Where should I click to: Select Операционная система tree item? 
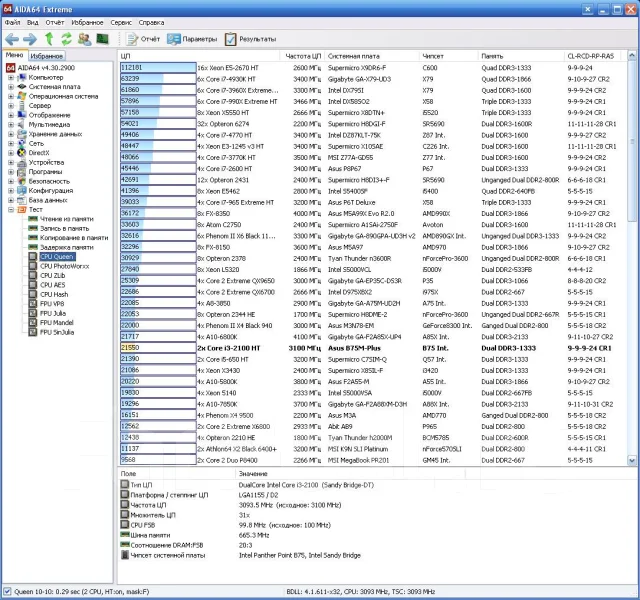coord(63,96)
